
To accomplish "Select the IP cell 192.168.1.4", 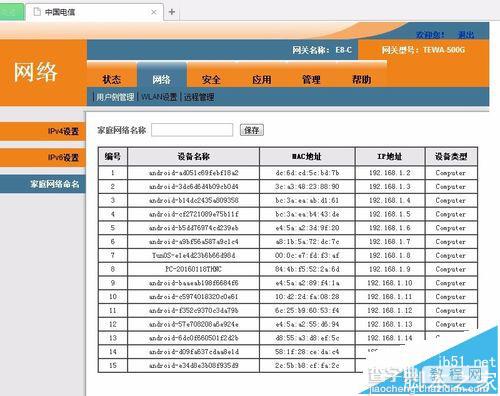I will [390, 200].
